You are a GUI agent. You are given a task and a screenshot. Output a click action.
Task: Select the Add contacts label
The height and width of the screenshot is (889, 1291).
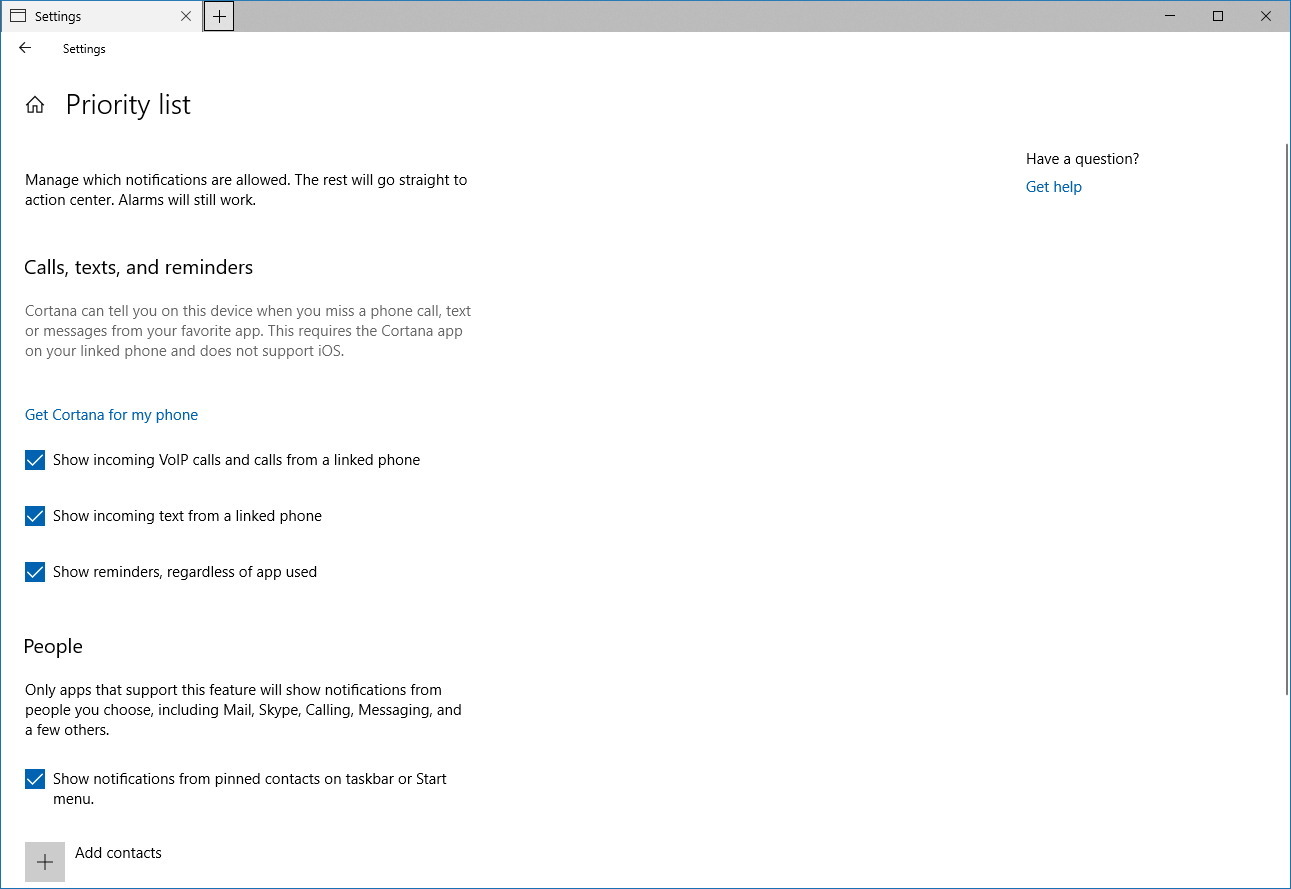pos(118,853)
